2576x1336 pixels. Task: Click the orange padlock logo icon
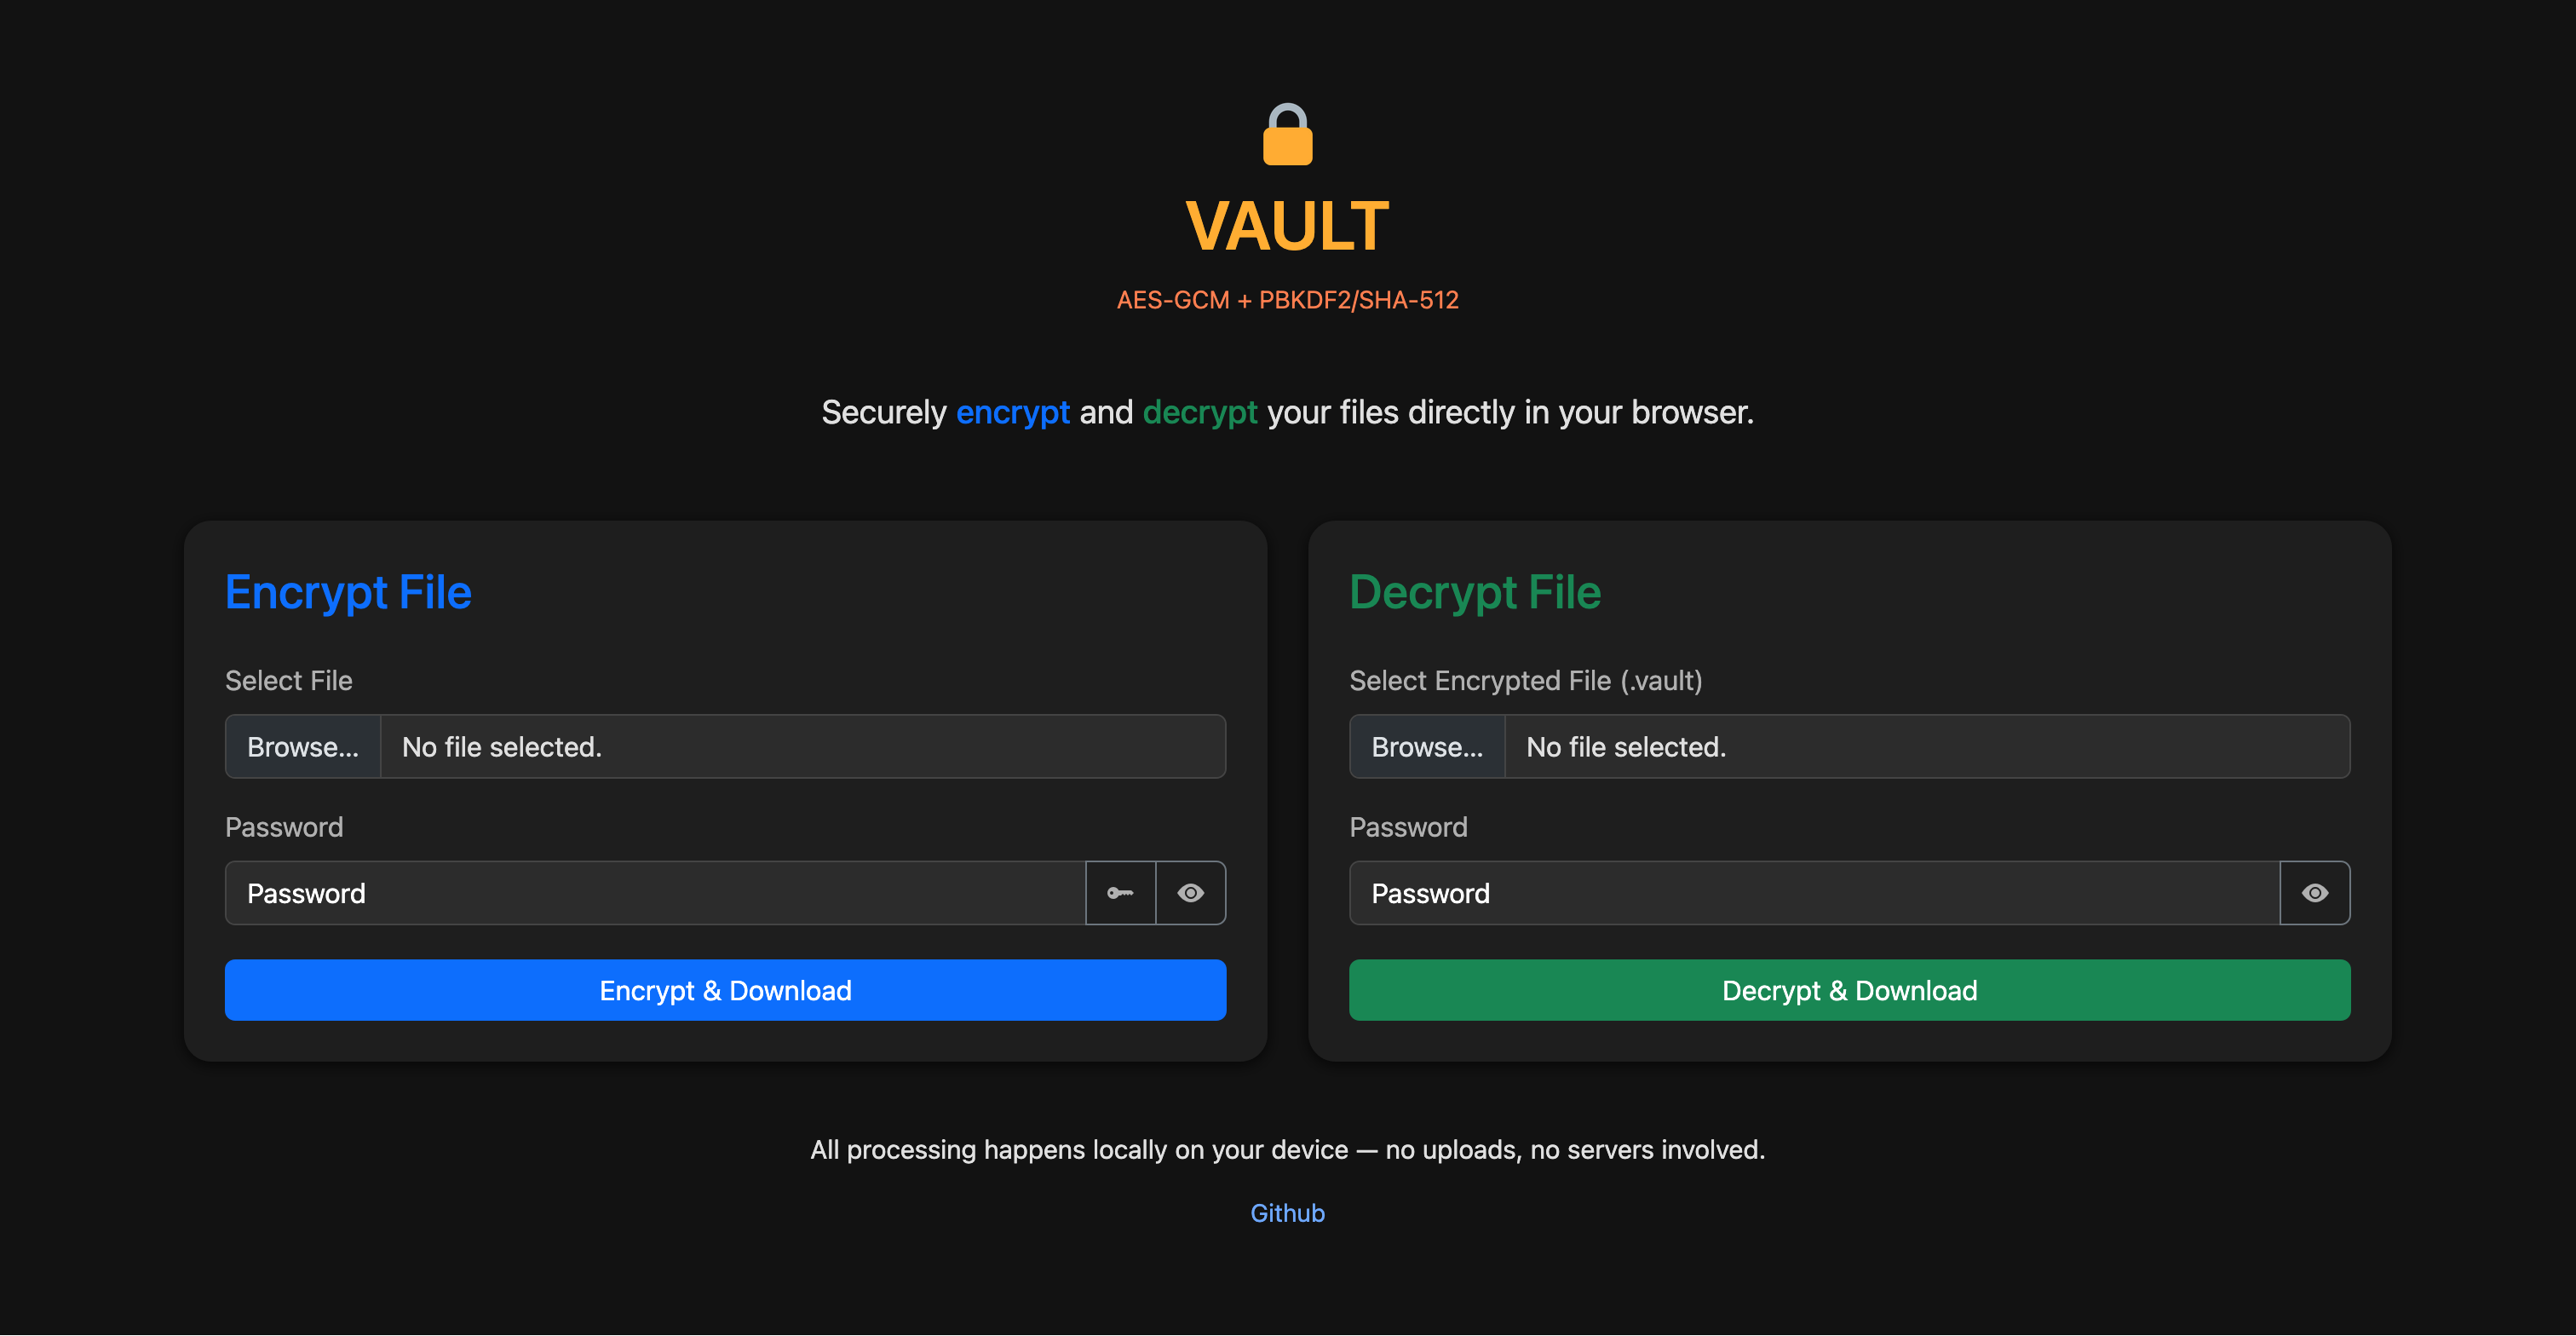tap(1287, 135)
